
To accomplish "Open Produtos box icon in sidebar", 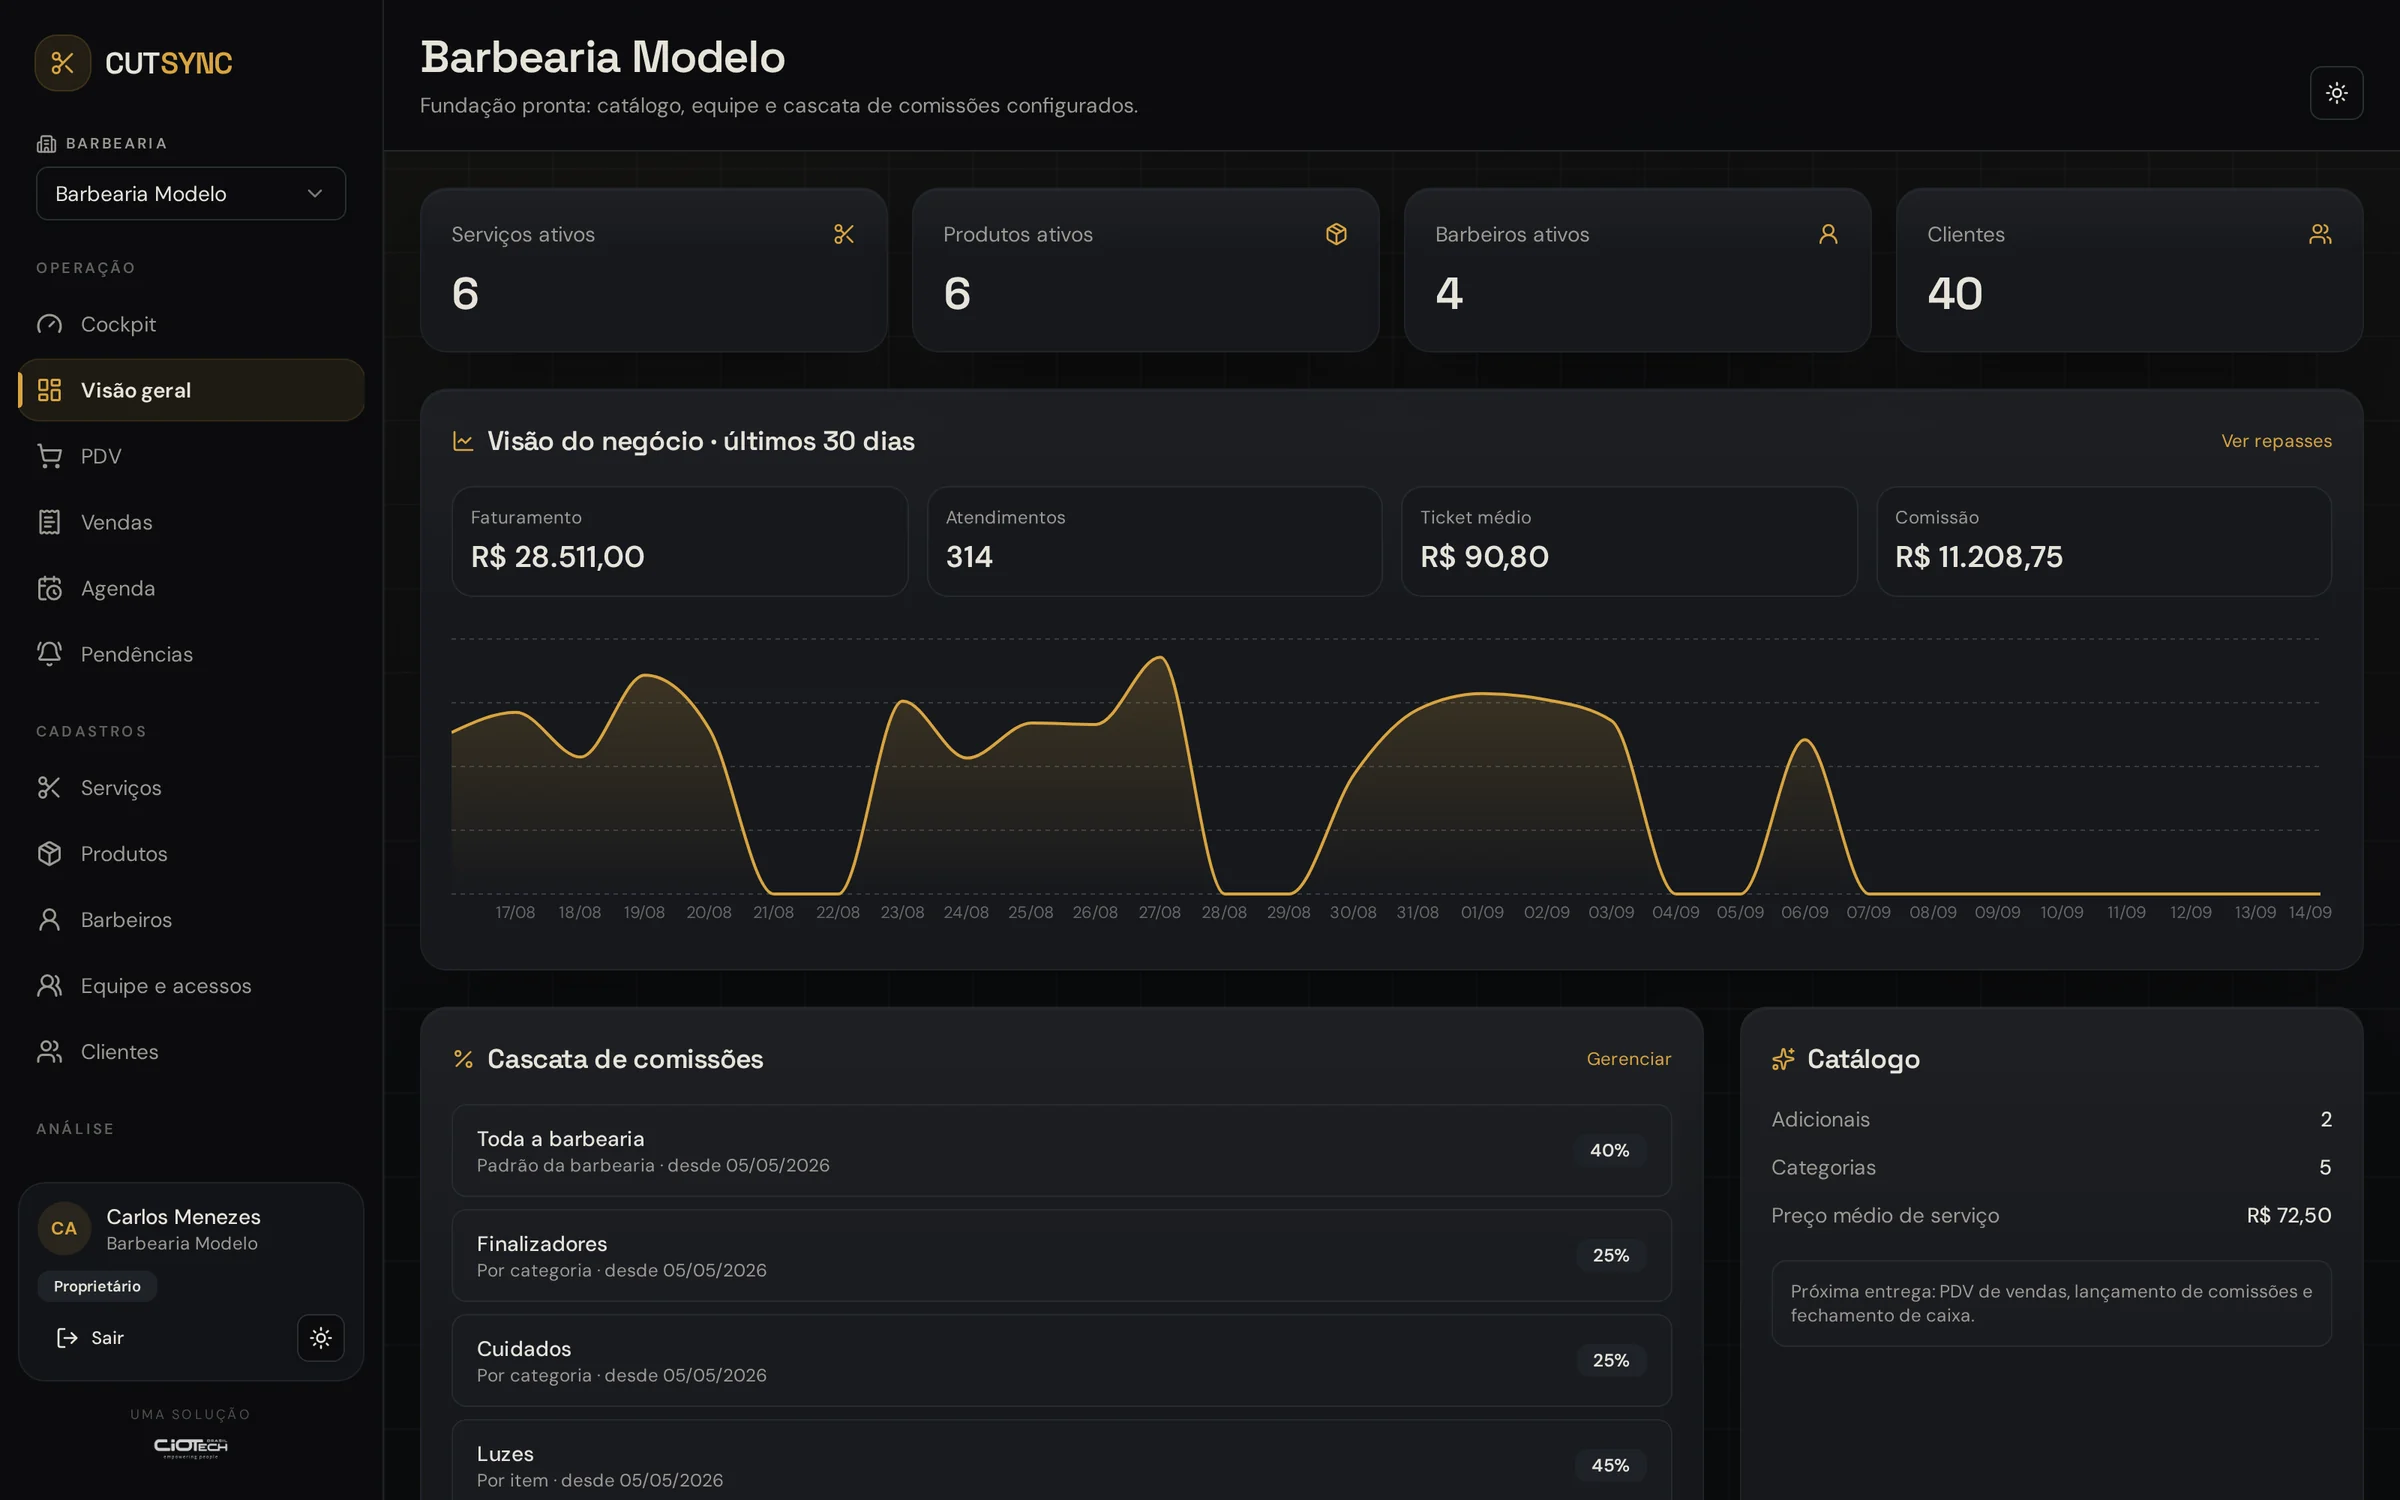I will tap(49, 853).
